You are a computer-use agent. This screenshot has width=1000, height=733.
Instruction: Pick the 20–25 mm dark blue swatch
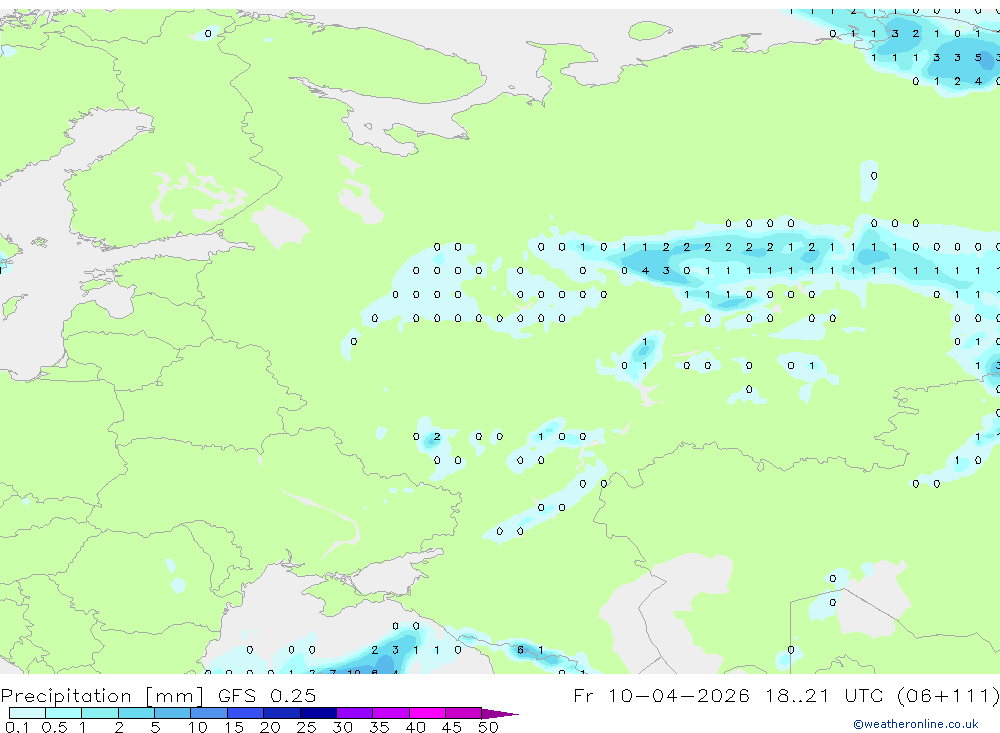(x=282, y=713)
